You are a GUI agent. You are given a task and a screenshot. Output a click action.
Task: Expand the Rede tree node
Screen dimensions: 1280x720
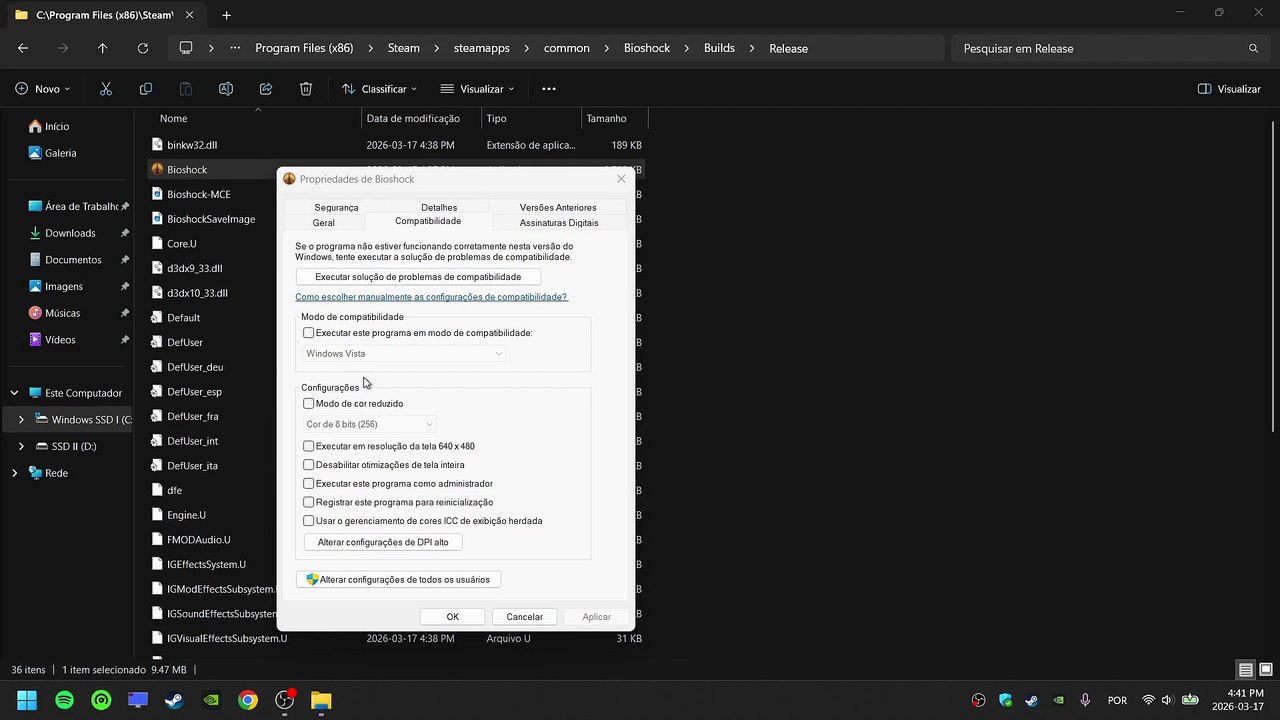14,473
